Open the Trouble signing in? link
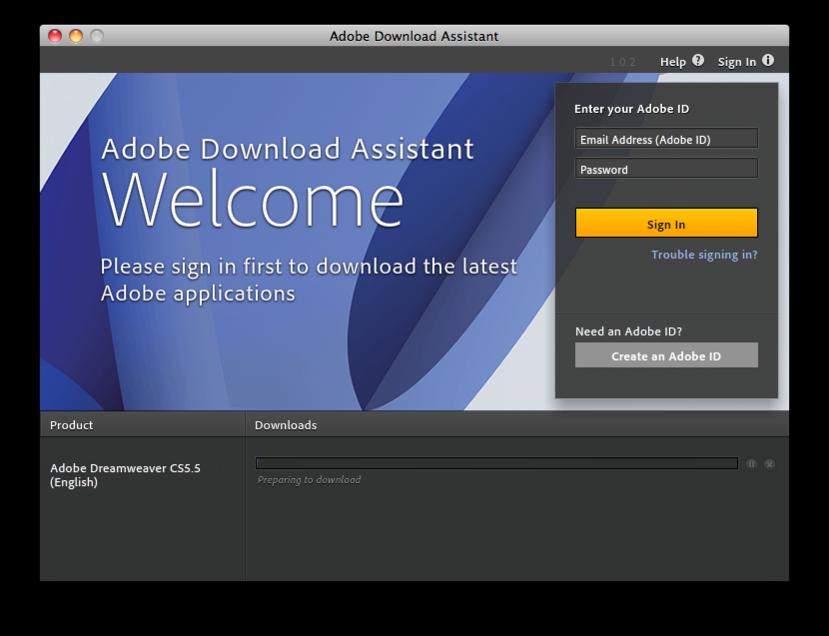This screenshot has width=829, height=636. pos(704,255)
